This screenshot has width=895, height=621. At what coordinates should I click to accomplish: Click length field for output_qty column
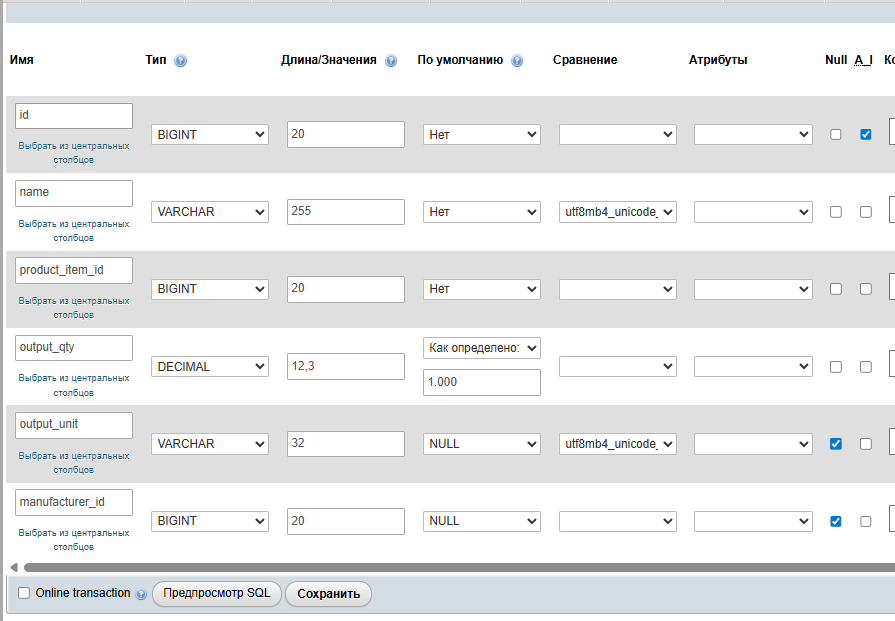345,367
